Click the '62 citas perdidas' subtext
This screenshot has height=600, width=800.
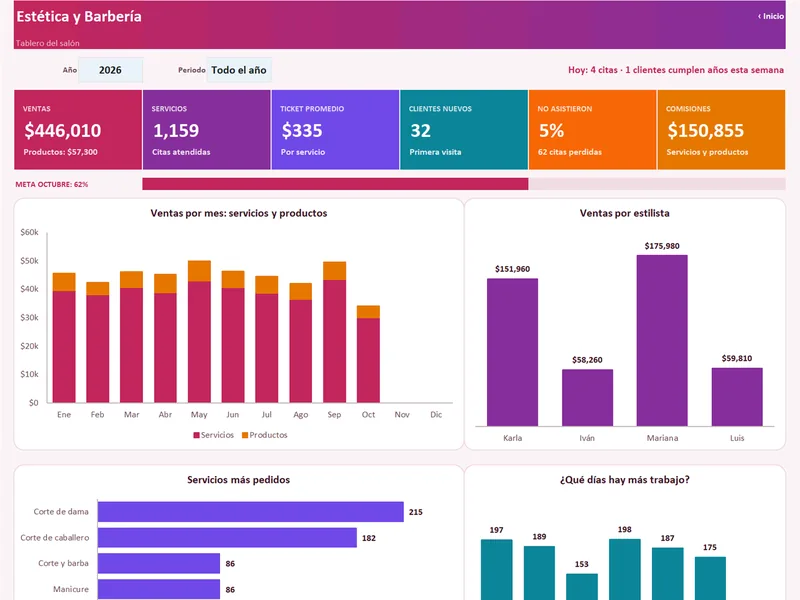pos(569,152)
